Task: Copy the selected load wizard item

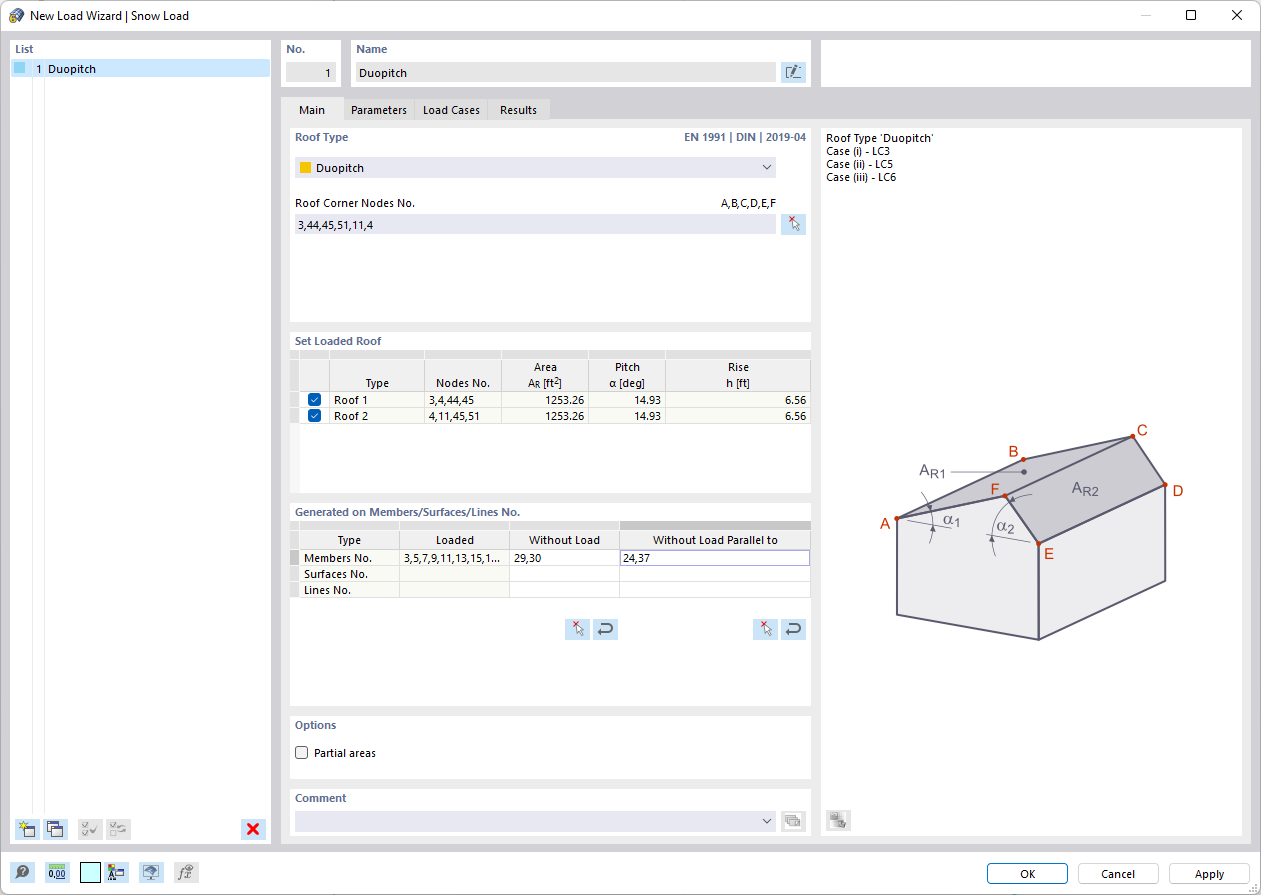Action: [55, 829]
